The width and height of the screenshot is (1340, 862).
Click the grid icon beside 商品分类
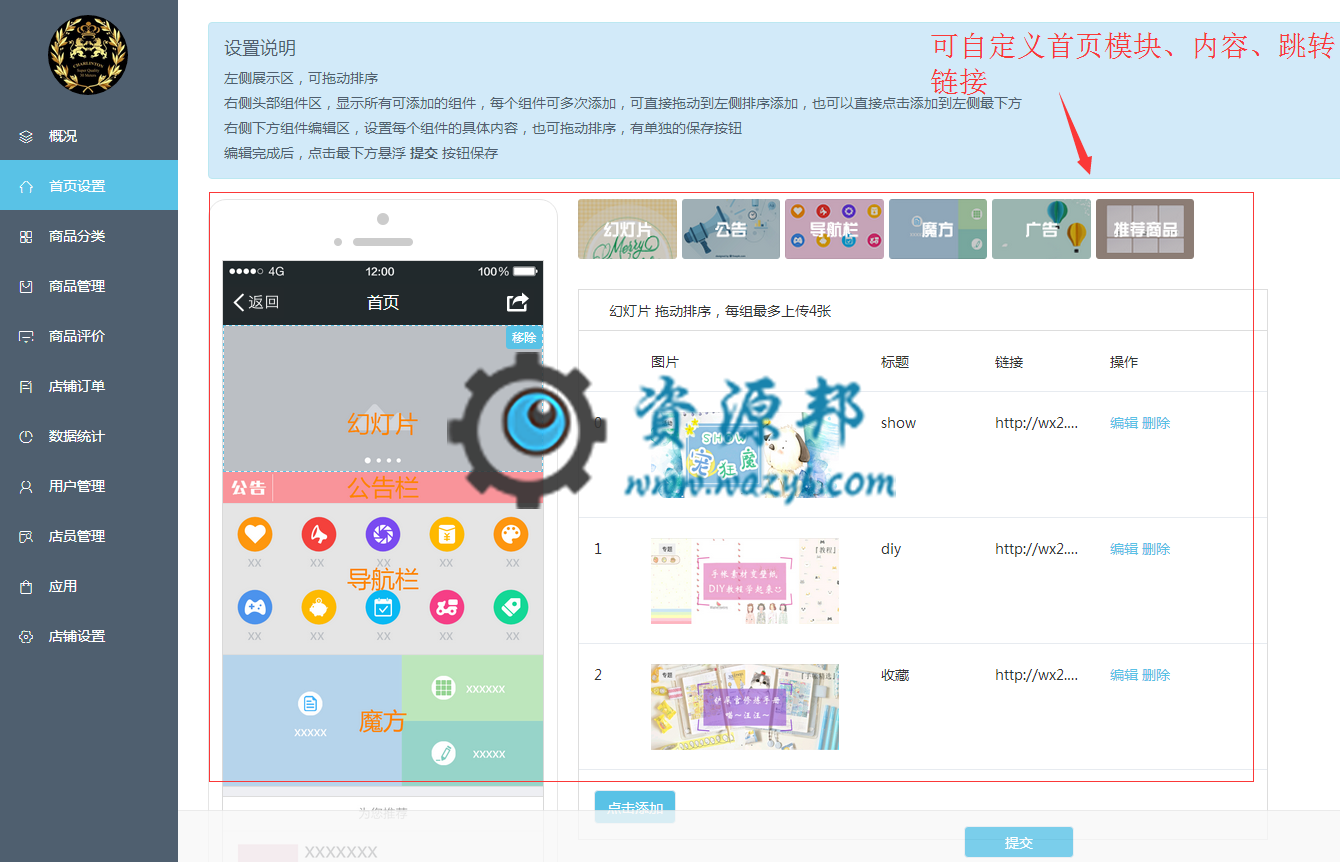(26, 236)
